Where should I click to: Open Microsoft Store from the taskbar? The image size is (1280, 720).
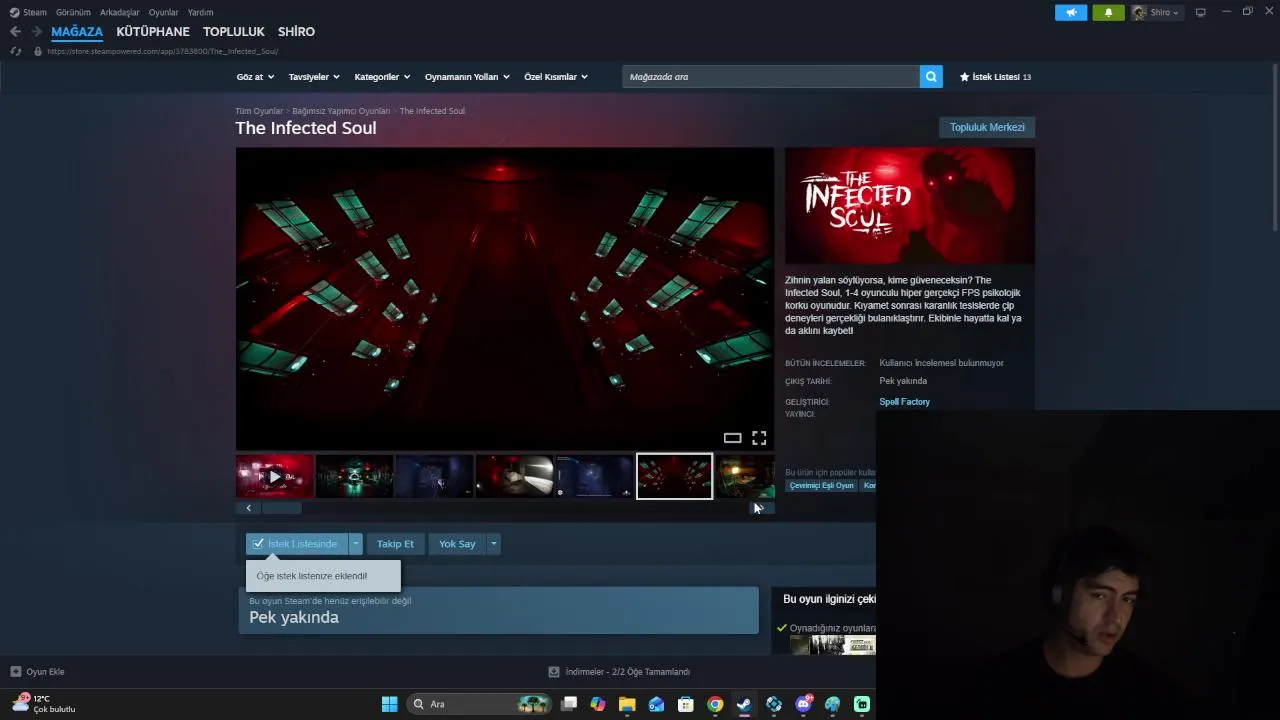coord(686,704)
